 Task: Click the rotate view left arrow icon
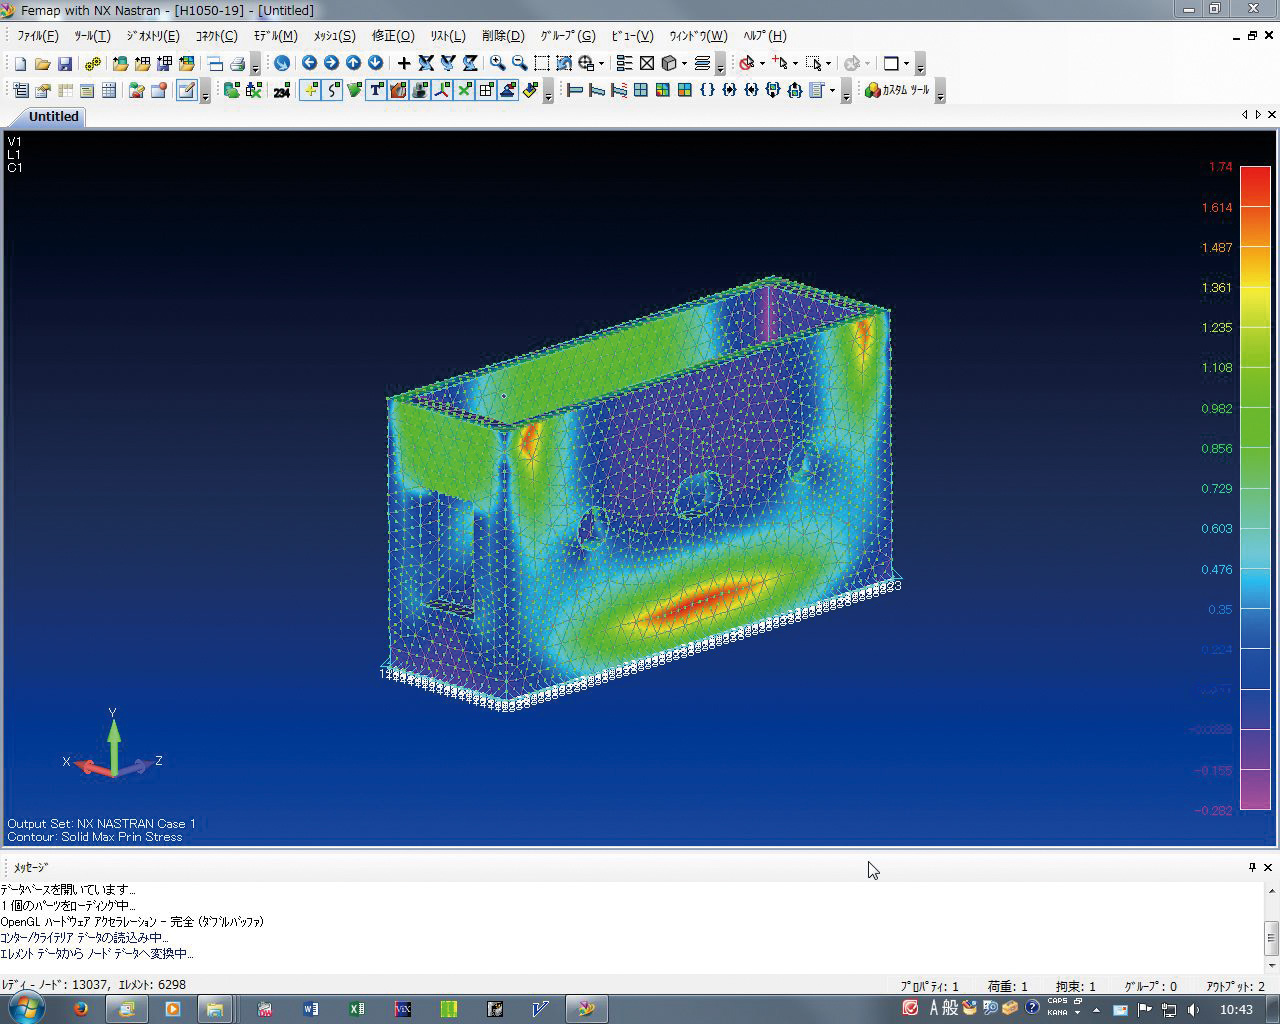coord(309,63)
